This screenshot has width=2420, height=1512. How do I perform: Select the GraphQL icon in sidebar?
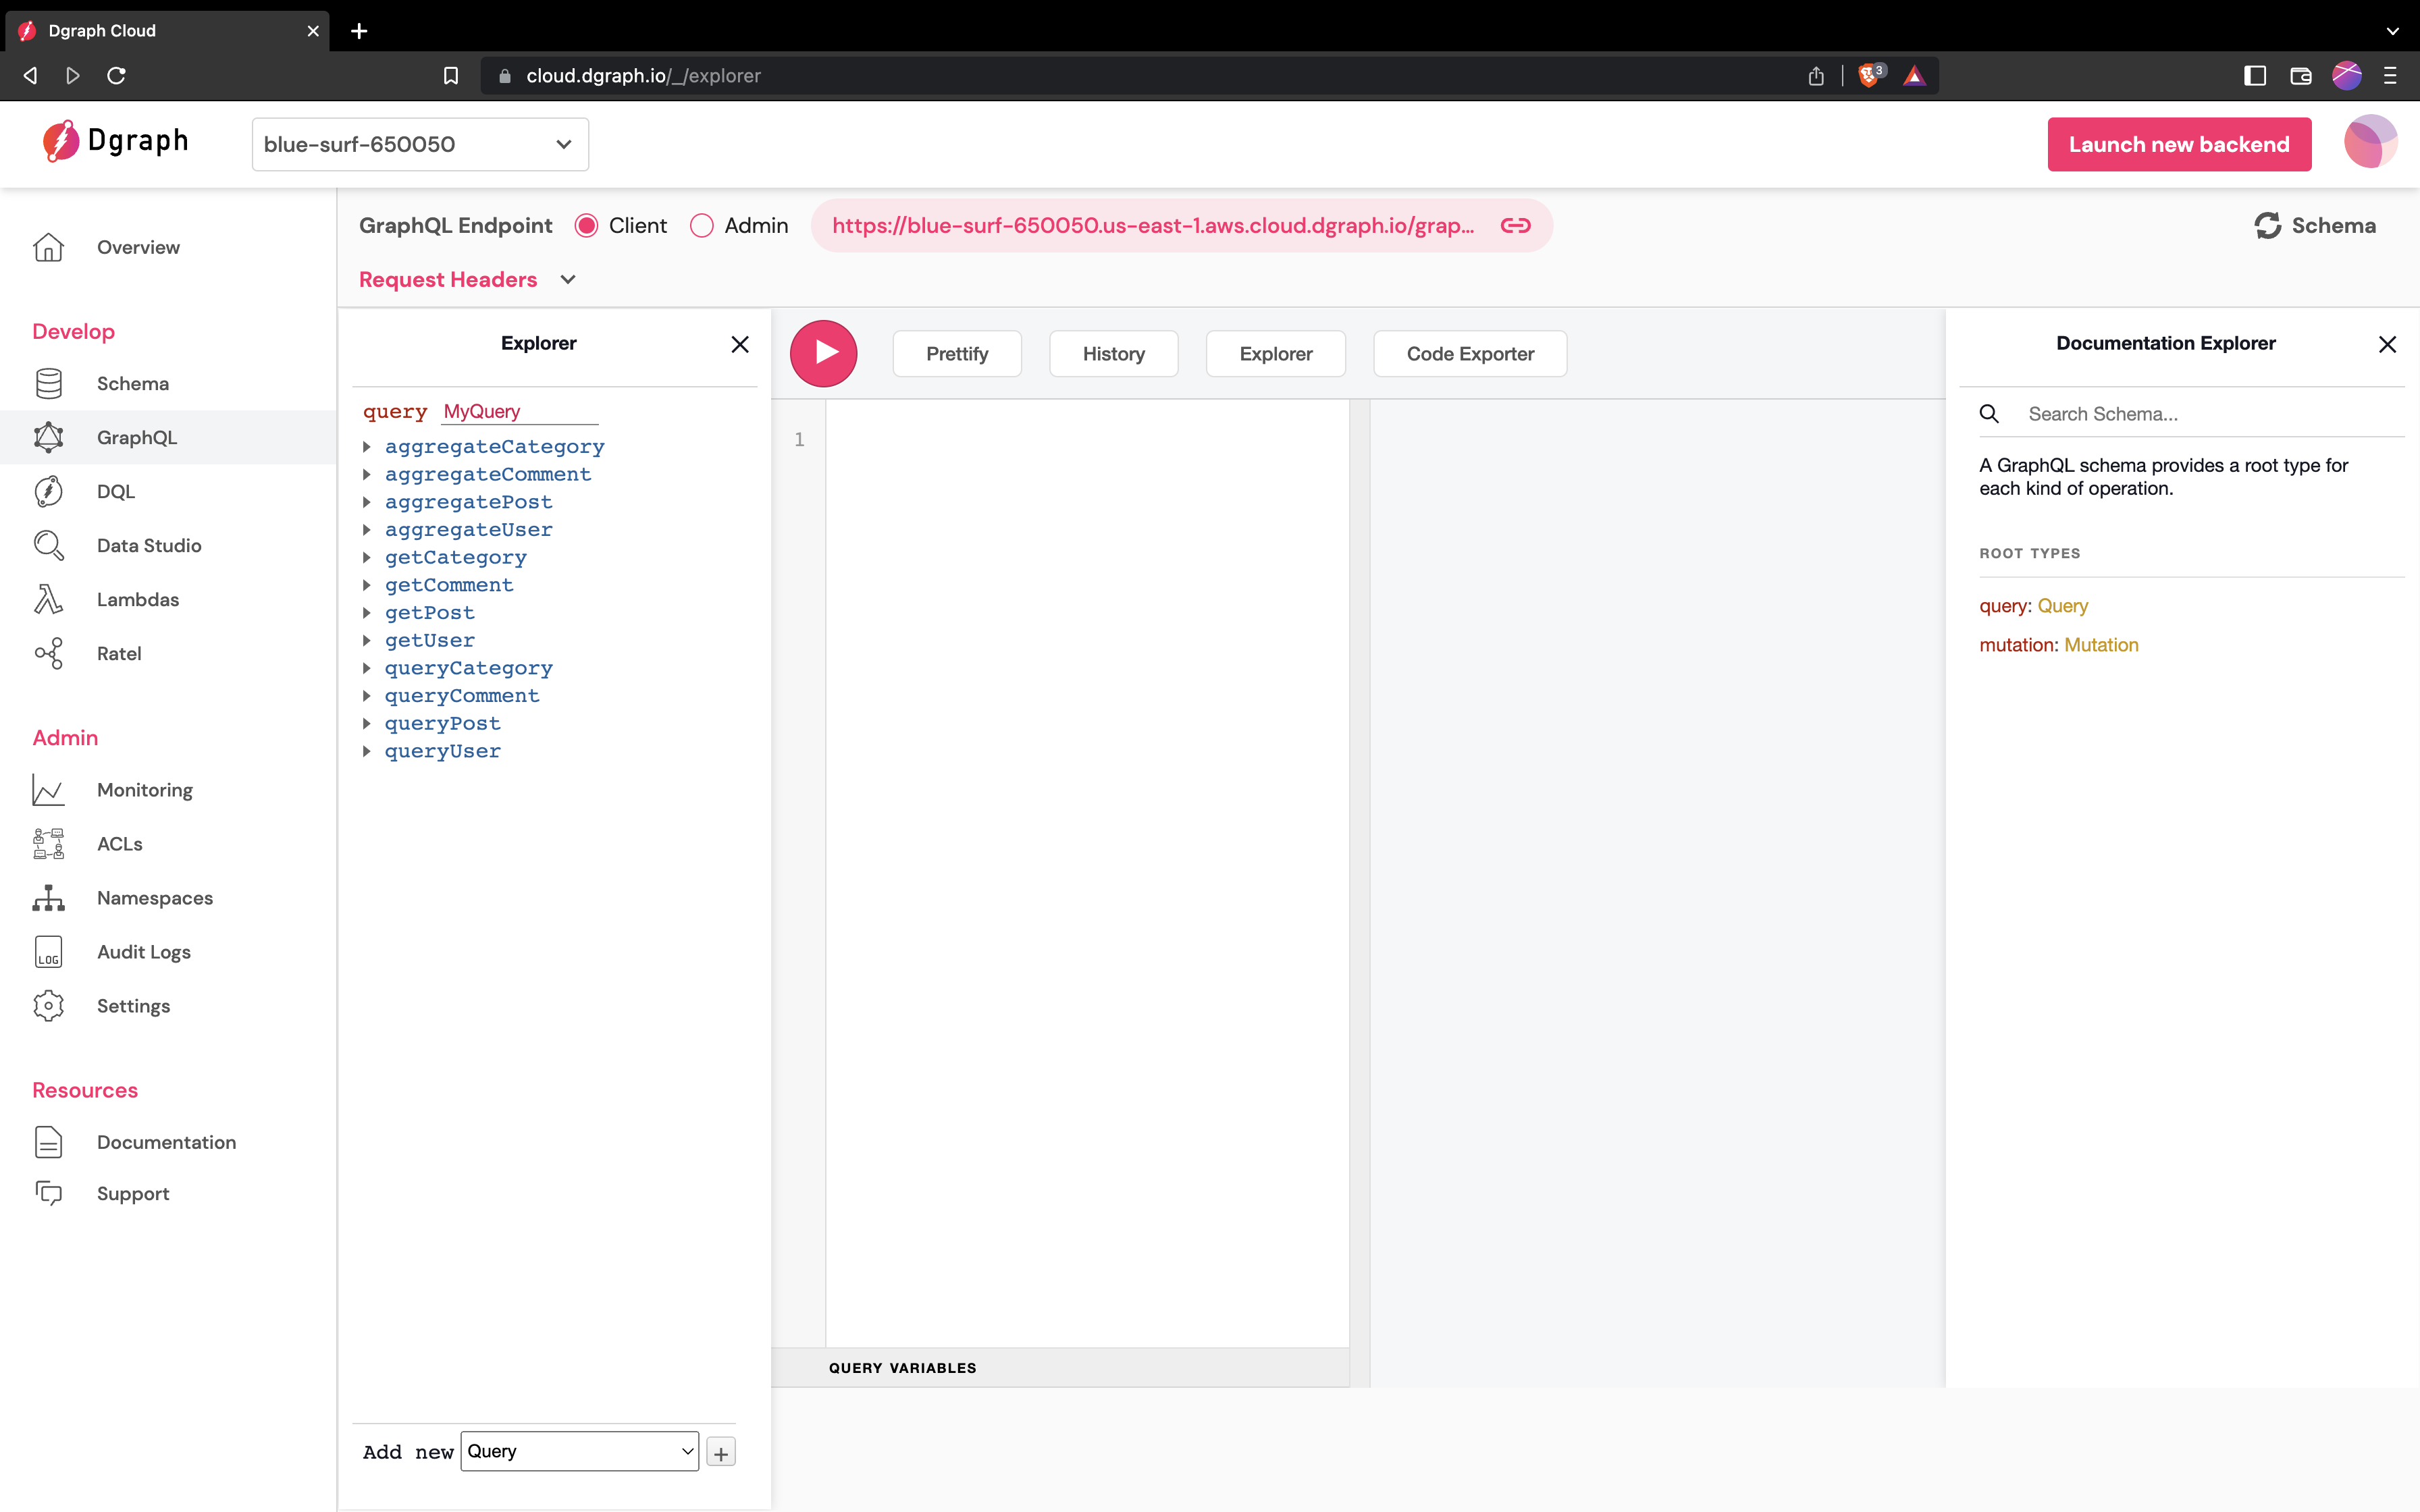[48, 437]
